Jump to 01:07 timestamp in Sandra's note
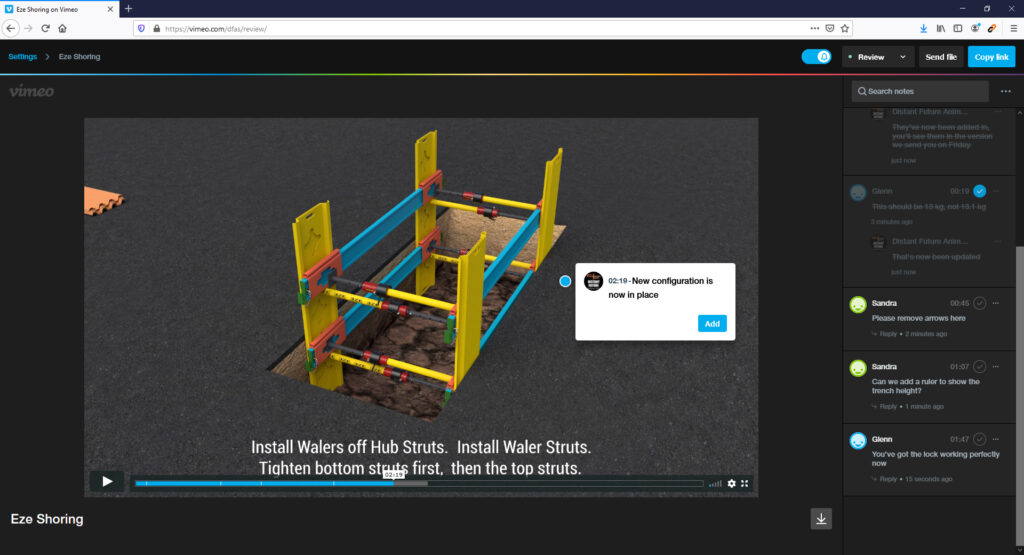This screenshot has height=555, width=1024. coord(959,366)
